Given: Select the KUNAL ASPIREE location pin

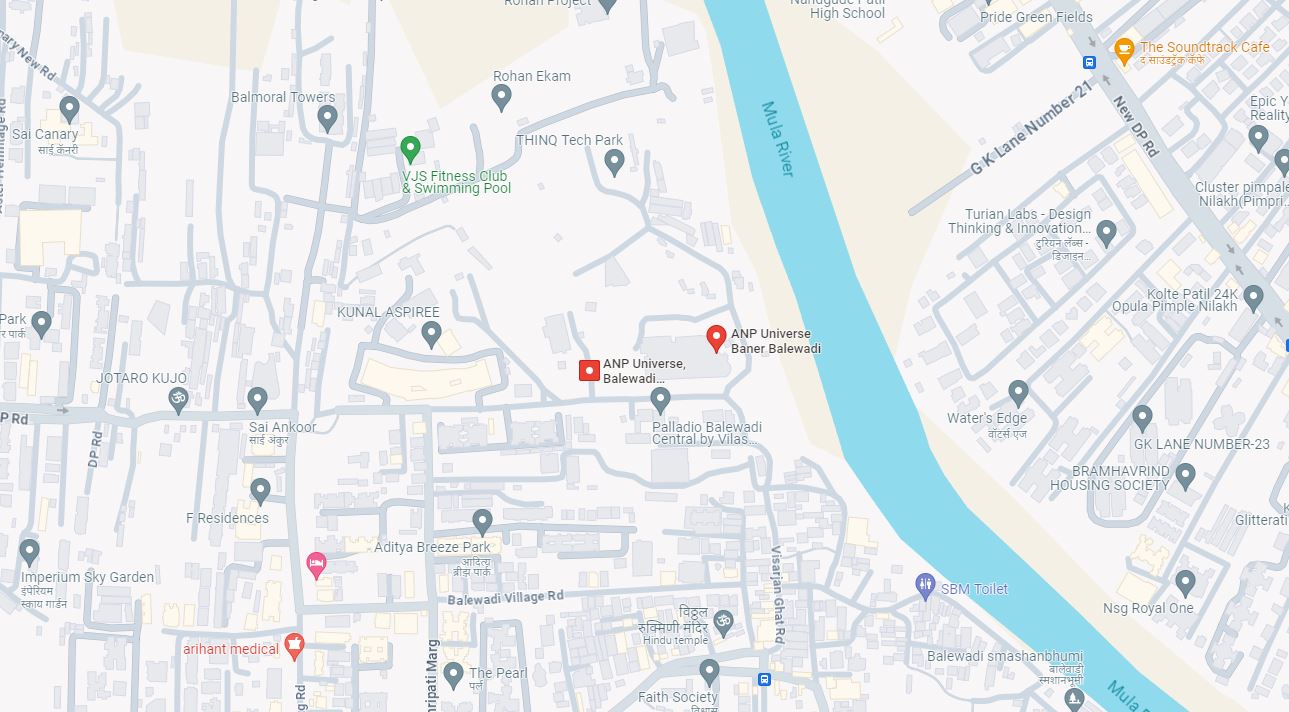Looking at the screenshot, I should coord(431,334).
